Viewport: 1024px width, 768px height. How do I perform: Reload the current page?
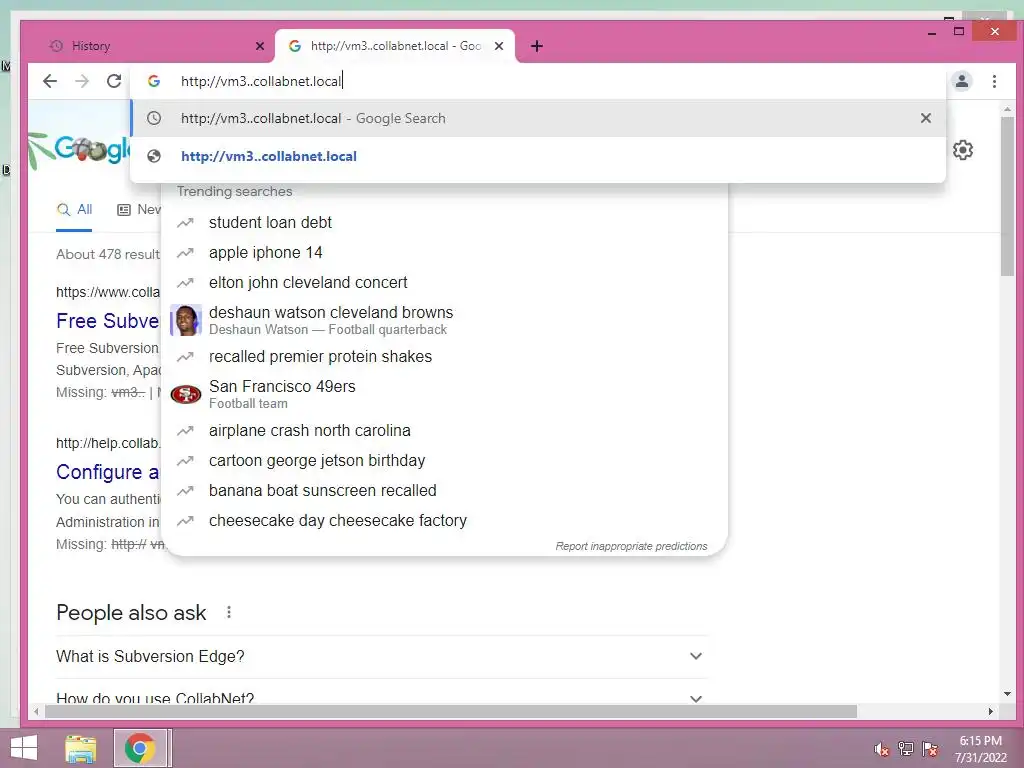[114, 81]
